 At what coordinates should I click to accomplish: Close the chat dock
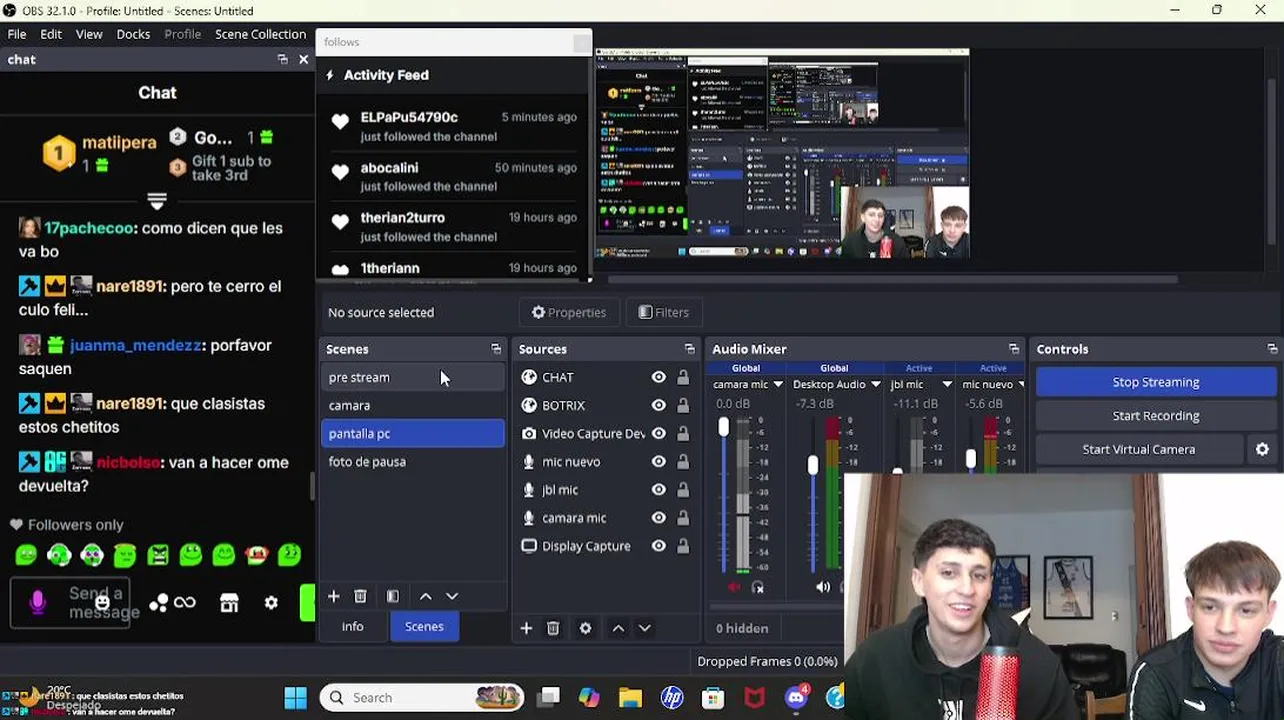coord(304,60)
